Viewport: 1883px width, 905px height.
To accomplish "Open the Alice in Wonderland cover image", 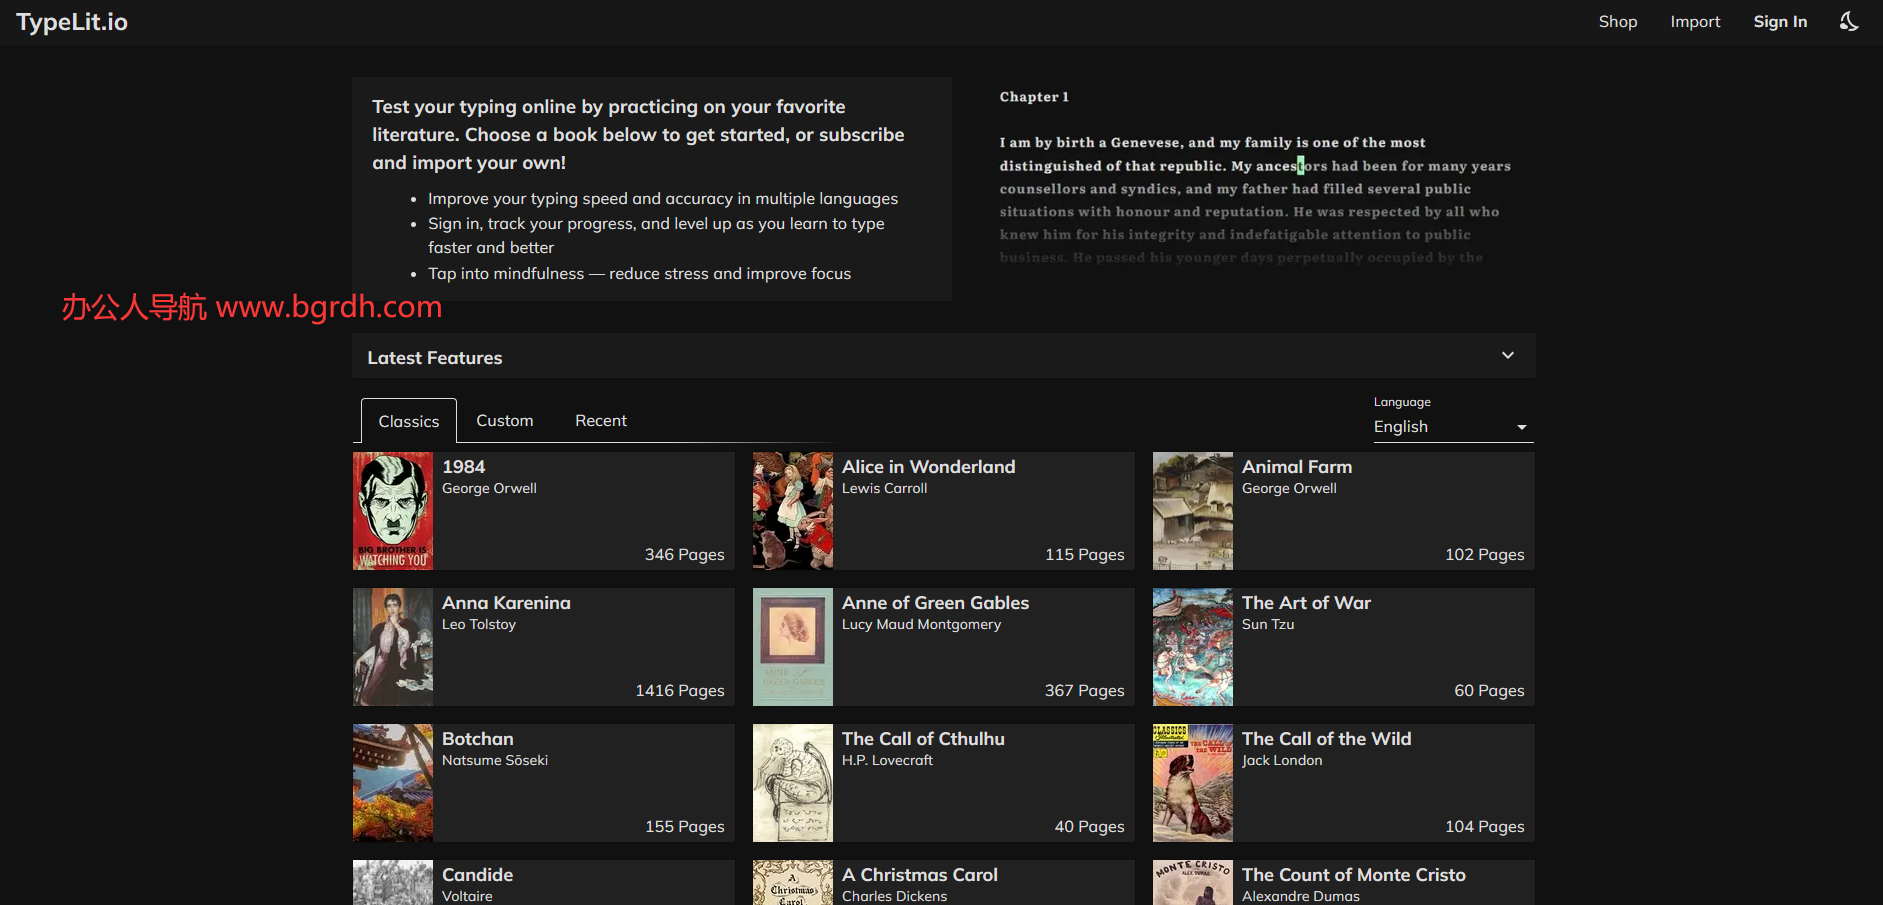I will click(793, 511).
